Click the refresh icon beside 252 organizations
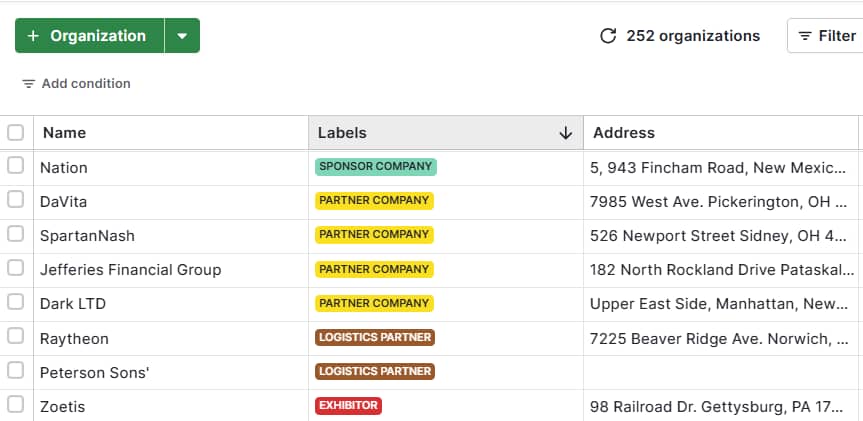Viewport: 863px width, 421px height. (x=608, y=36)
